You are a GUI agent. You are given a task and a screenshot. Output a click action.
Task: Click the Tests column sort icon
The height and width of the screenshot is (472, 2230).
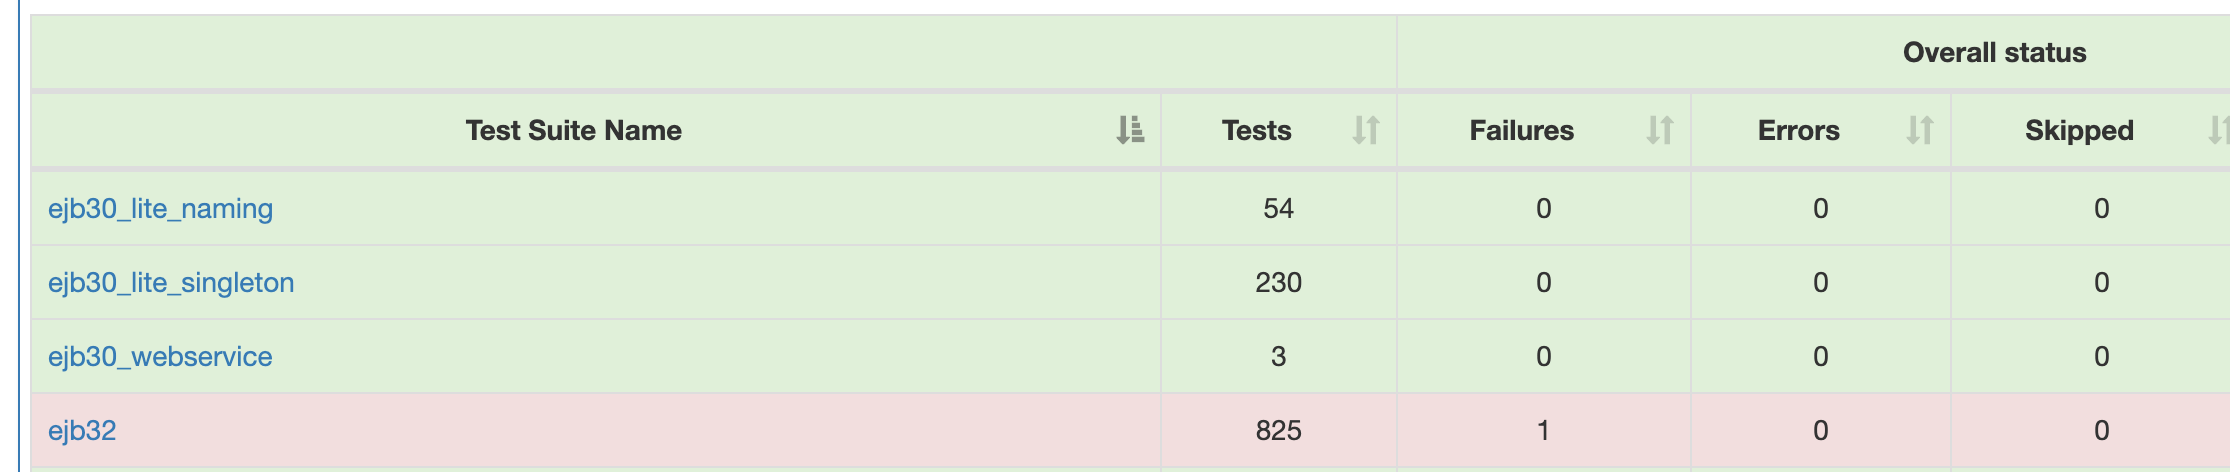pyautogui.click(x=1366, y=130)
